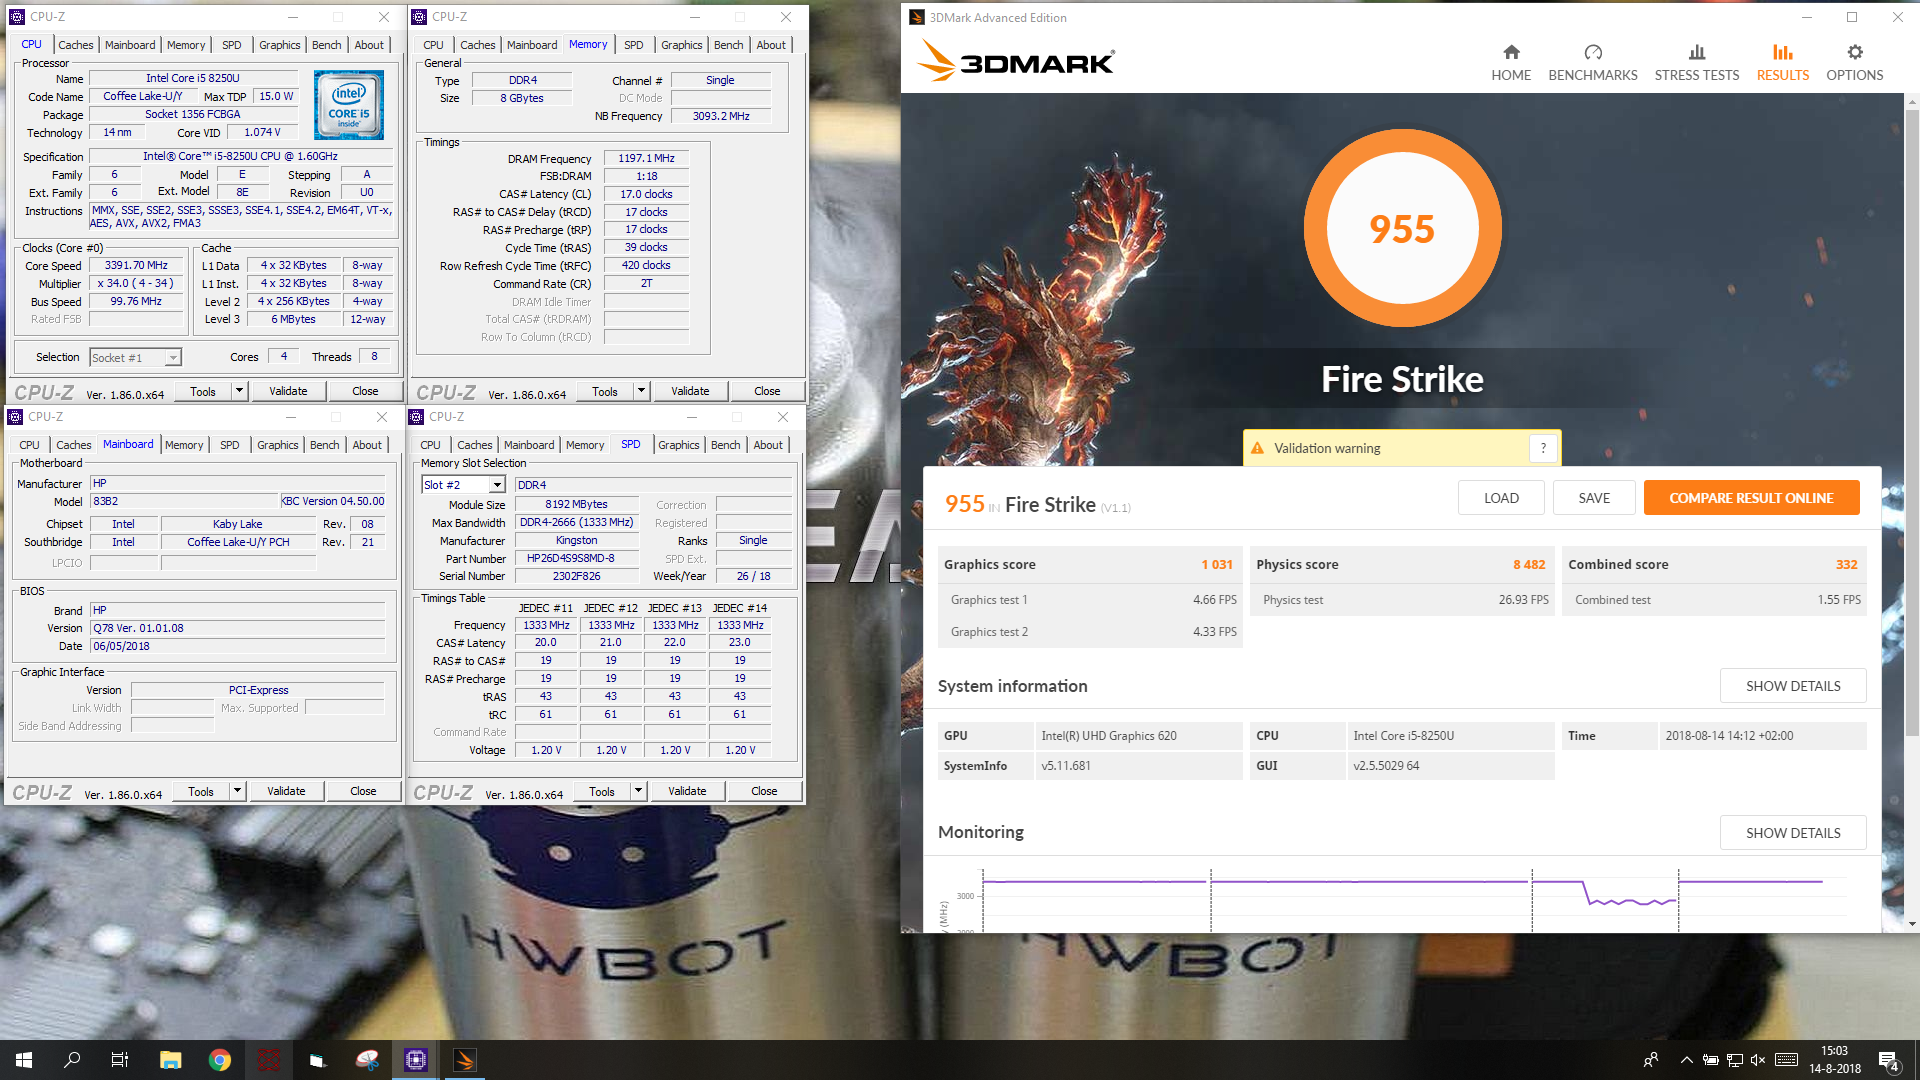
Task: Open Graphics tab in the CPU-Z Memory window
Action: (682, 45)
